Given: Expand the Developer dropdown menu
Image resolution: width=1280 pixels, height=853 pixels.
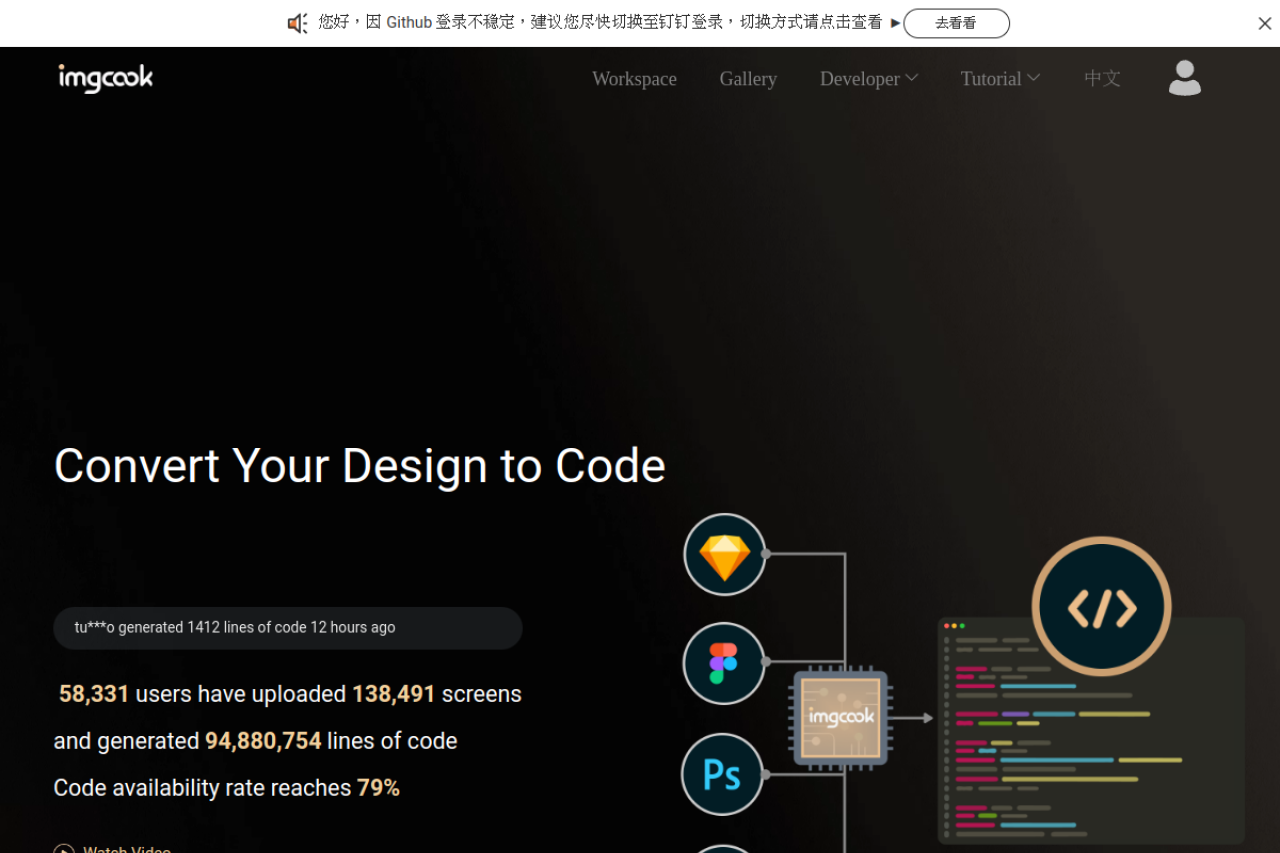Looking at the screenshot, I should [x=868, y=78].
